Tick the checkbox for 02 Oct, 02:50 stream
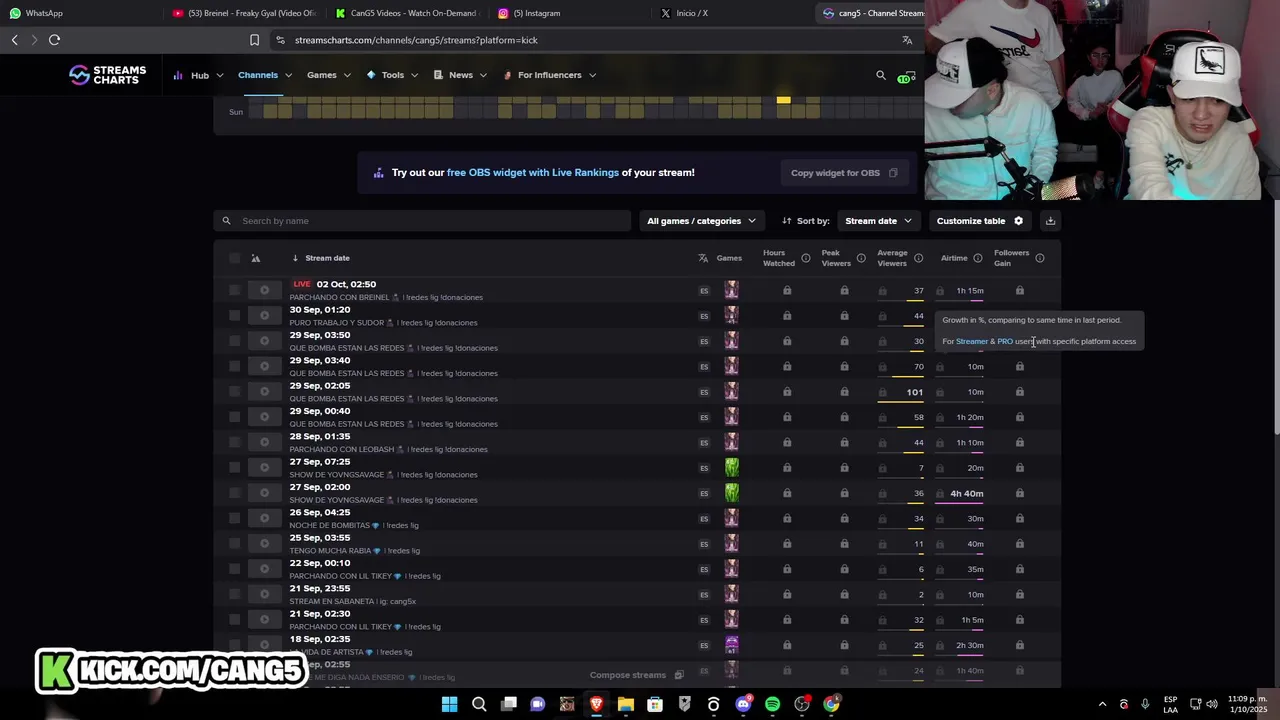The height and width of the screenshot is (720, 1280). (234, 290)
